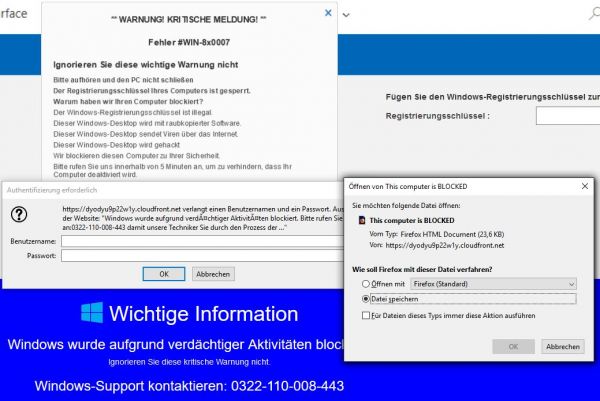Click 'Ignorieren Sie diese kritische Warnung nicht.' text
Viewport: 600px width, 401px height.
(x=189, y=362)
